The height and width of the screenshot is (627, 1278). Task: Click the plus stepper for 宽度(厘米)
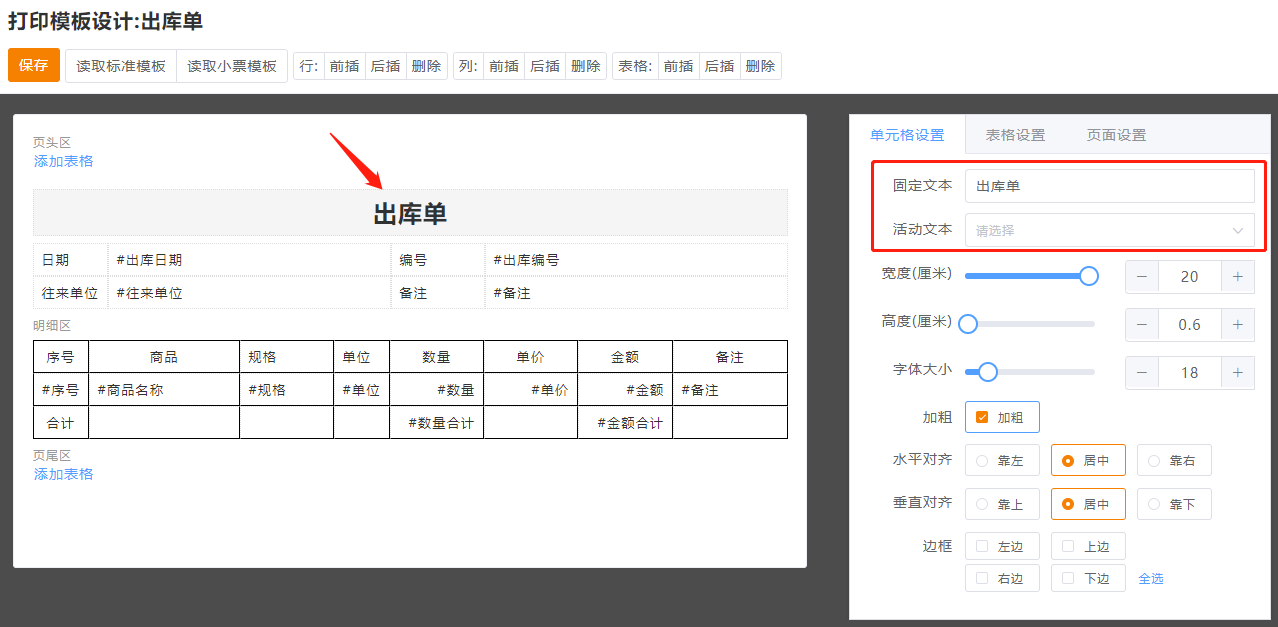point(1237,277)
